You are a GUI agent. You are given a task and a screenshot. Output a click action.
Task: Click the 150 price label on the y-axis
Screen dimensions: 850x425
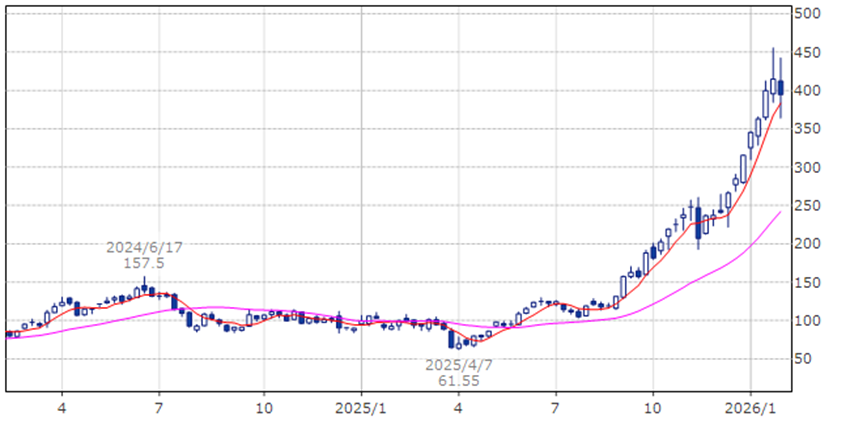pos(807,283)
